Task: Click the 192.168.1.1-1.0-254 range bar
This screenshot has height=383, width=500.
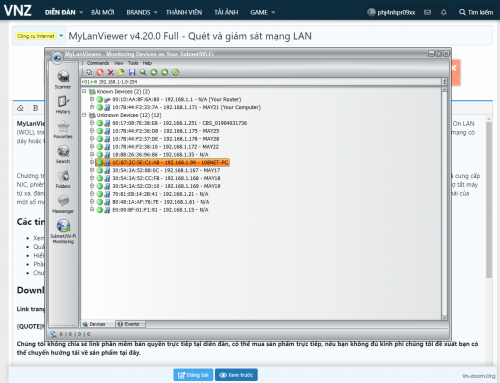Action: 261,82
